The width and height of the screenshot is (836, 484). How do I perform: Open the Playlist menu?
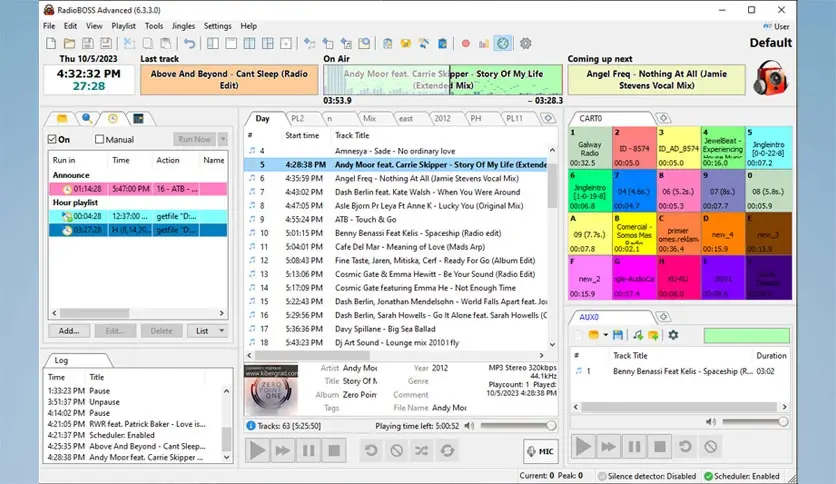tap(123, 26)
